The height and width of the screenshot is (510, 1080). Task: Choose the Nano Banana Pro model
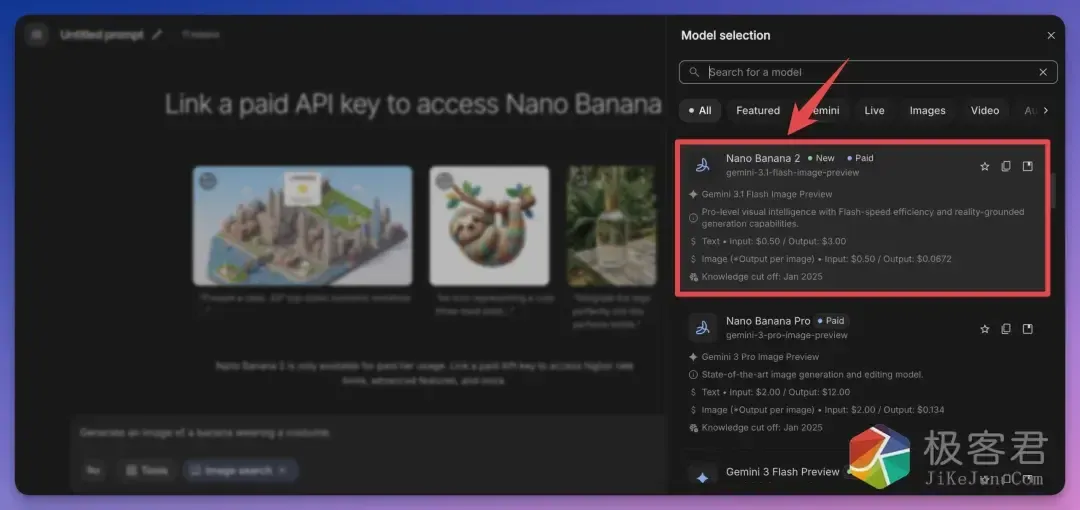point(768,321)
